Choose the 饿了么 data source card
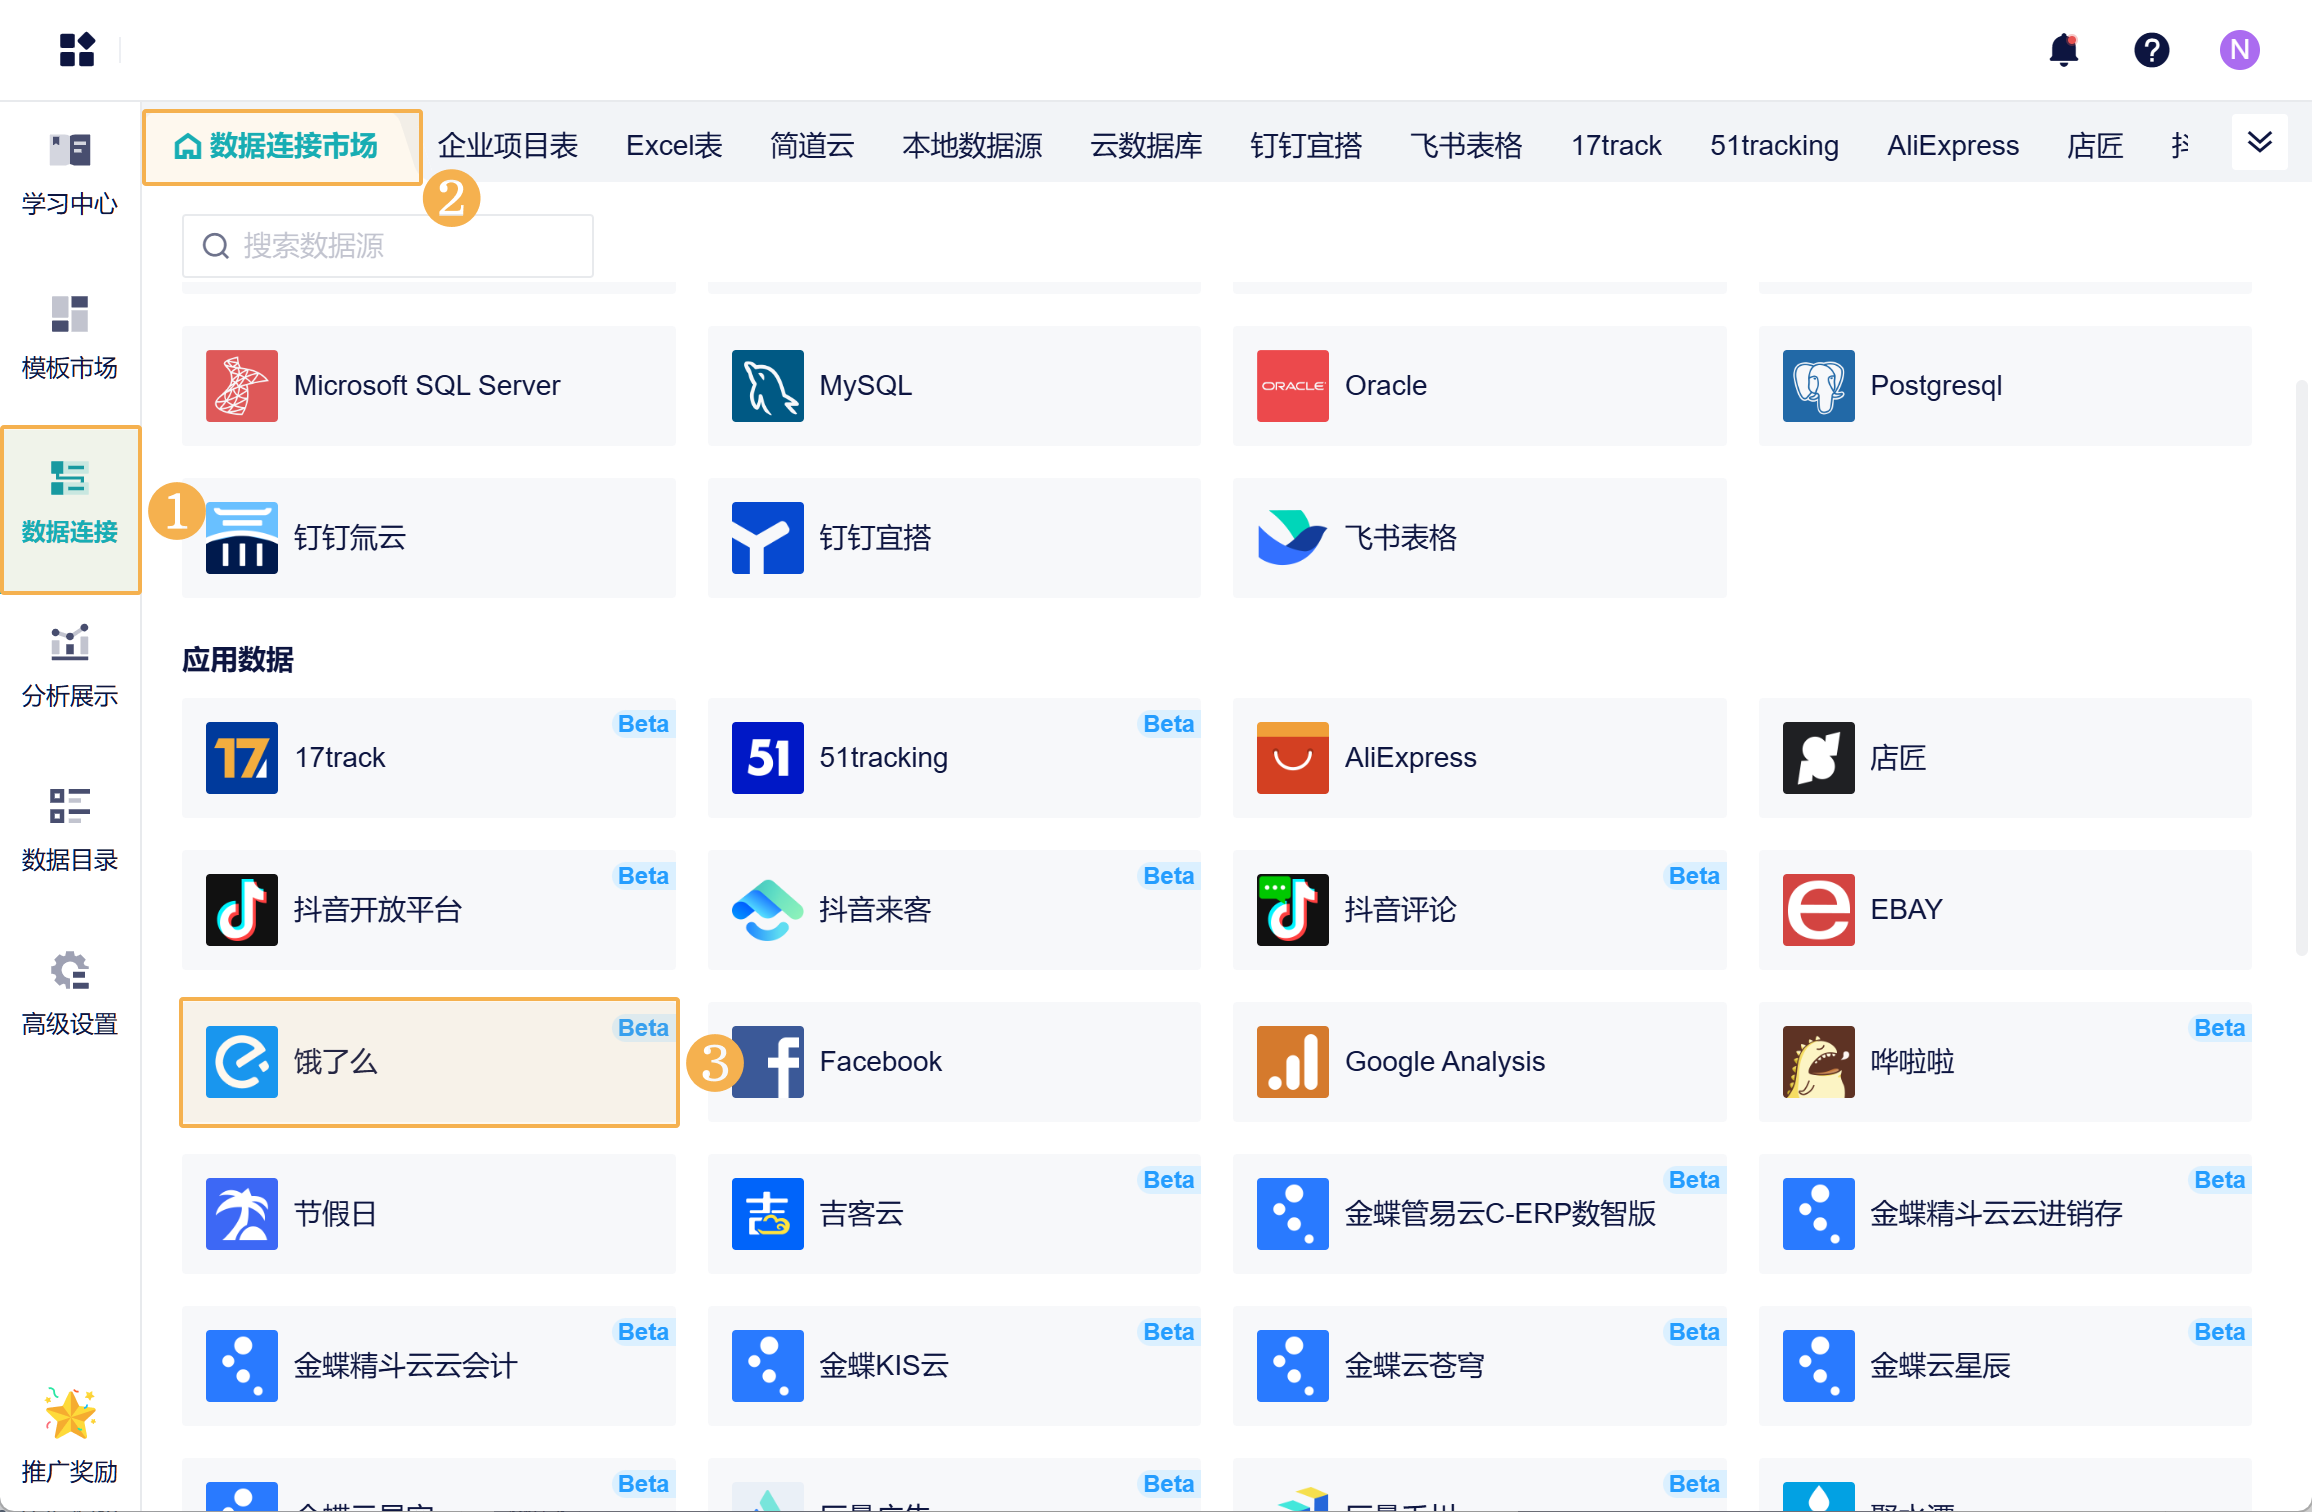Viewport: 2312px width, 1512px height. click(429, 1062)
